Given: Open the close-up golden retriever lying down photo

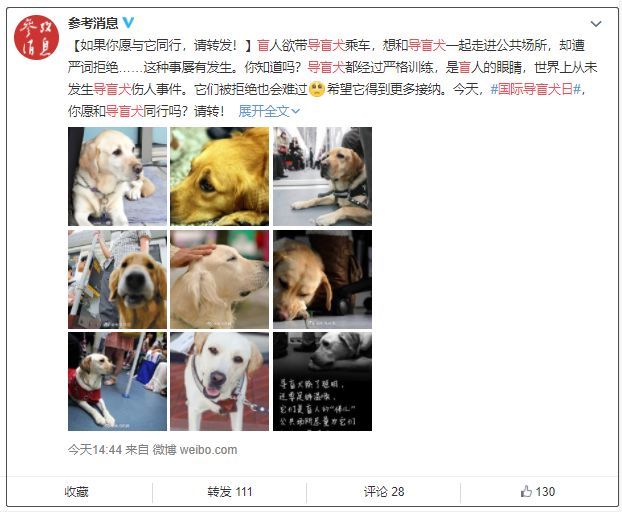Looking at the screenshot, I should click(219, 176).
